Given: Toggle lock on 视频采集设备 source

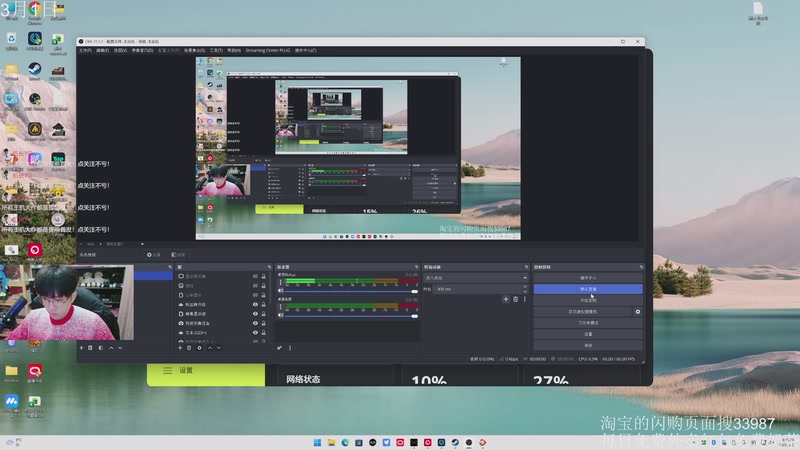Looking at the screenshot, I should 264,323.
